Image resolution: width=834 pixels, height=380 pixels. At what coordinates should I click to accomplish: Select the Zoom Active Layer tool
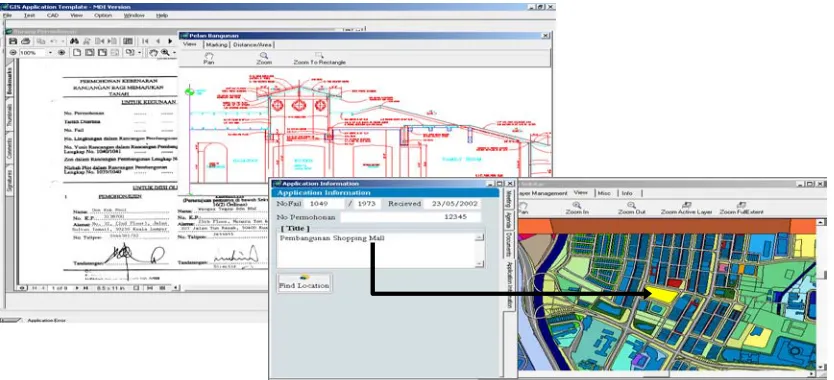(x=686, y=208)
